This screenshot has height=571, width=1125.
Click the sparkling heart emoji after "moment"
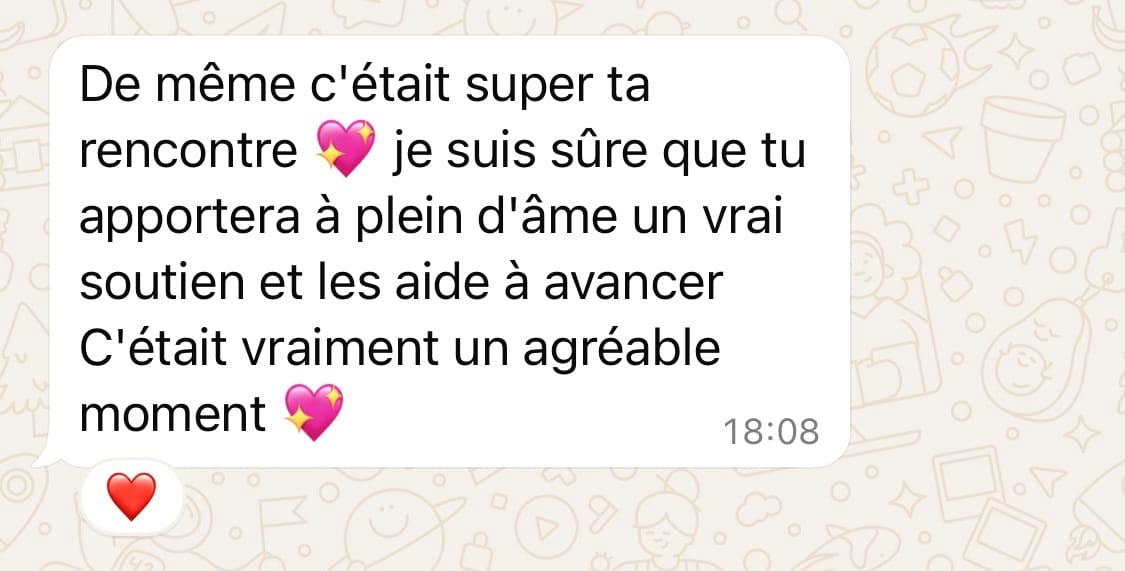coord(314,412)
